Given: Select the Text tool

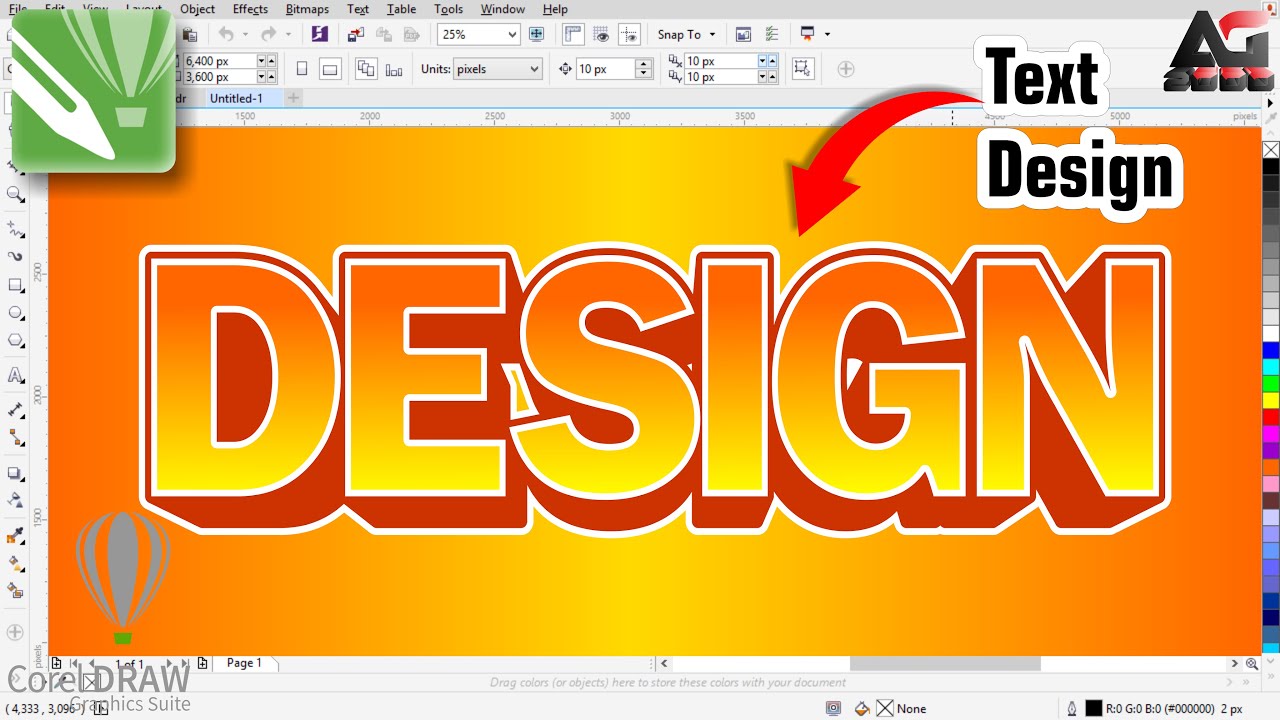Looking at the screenshot, I should coord(16,376).
